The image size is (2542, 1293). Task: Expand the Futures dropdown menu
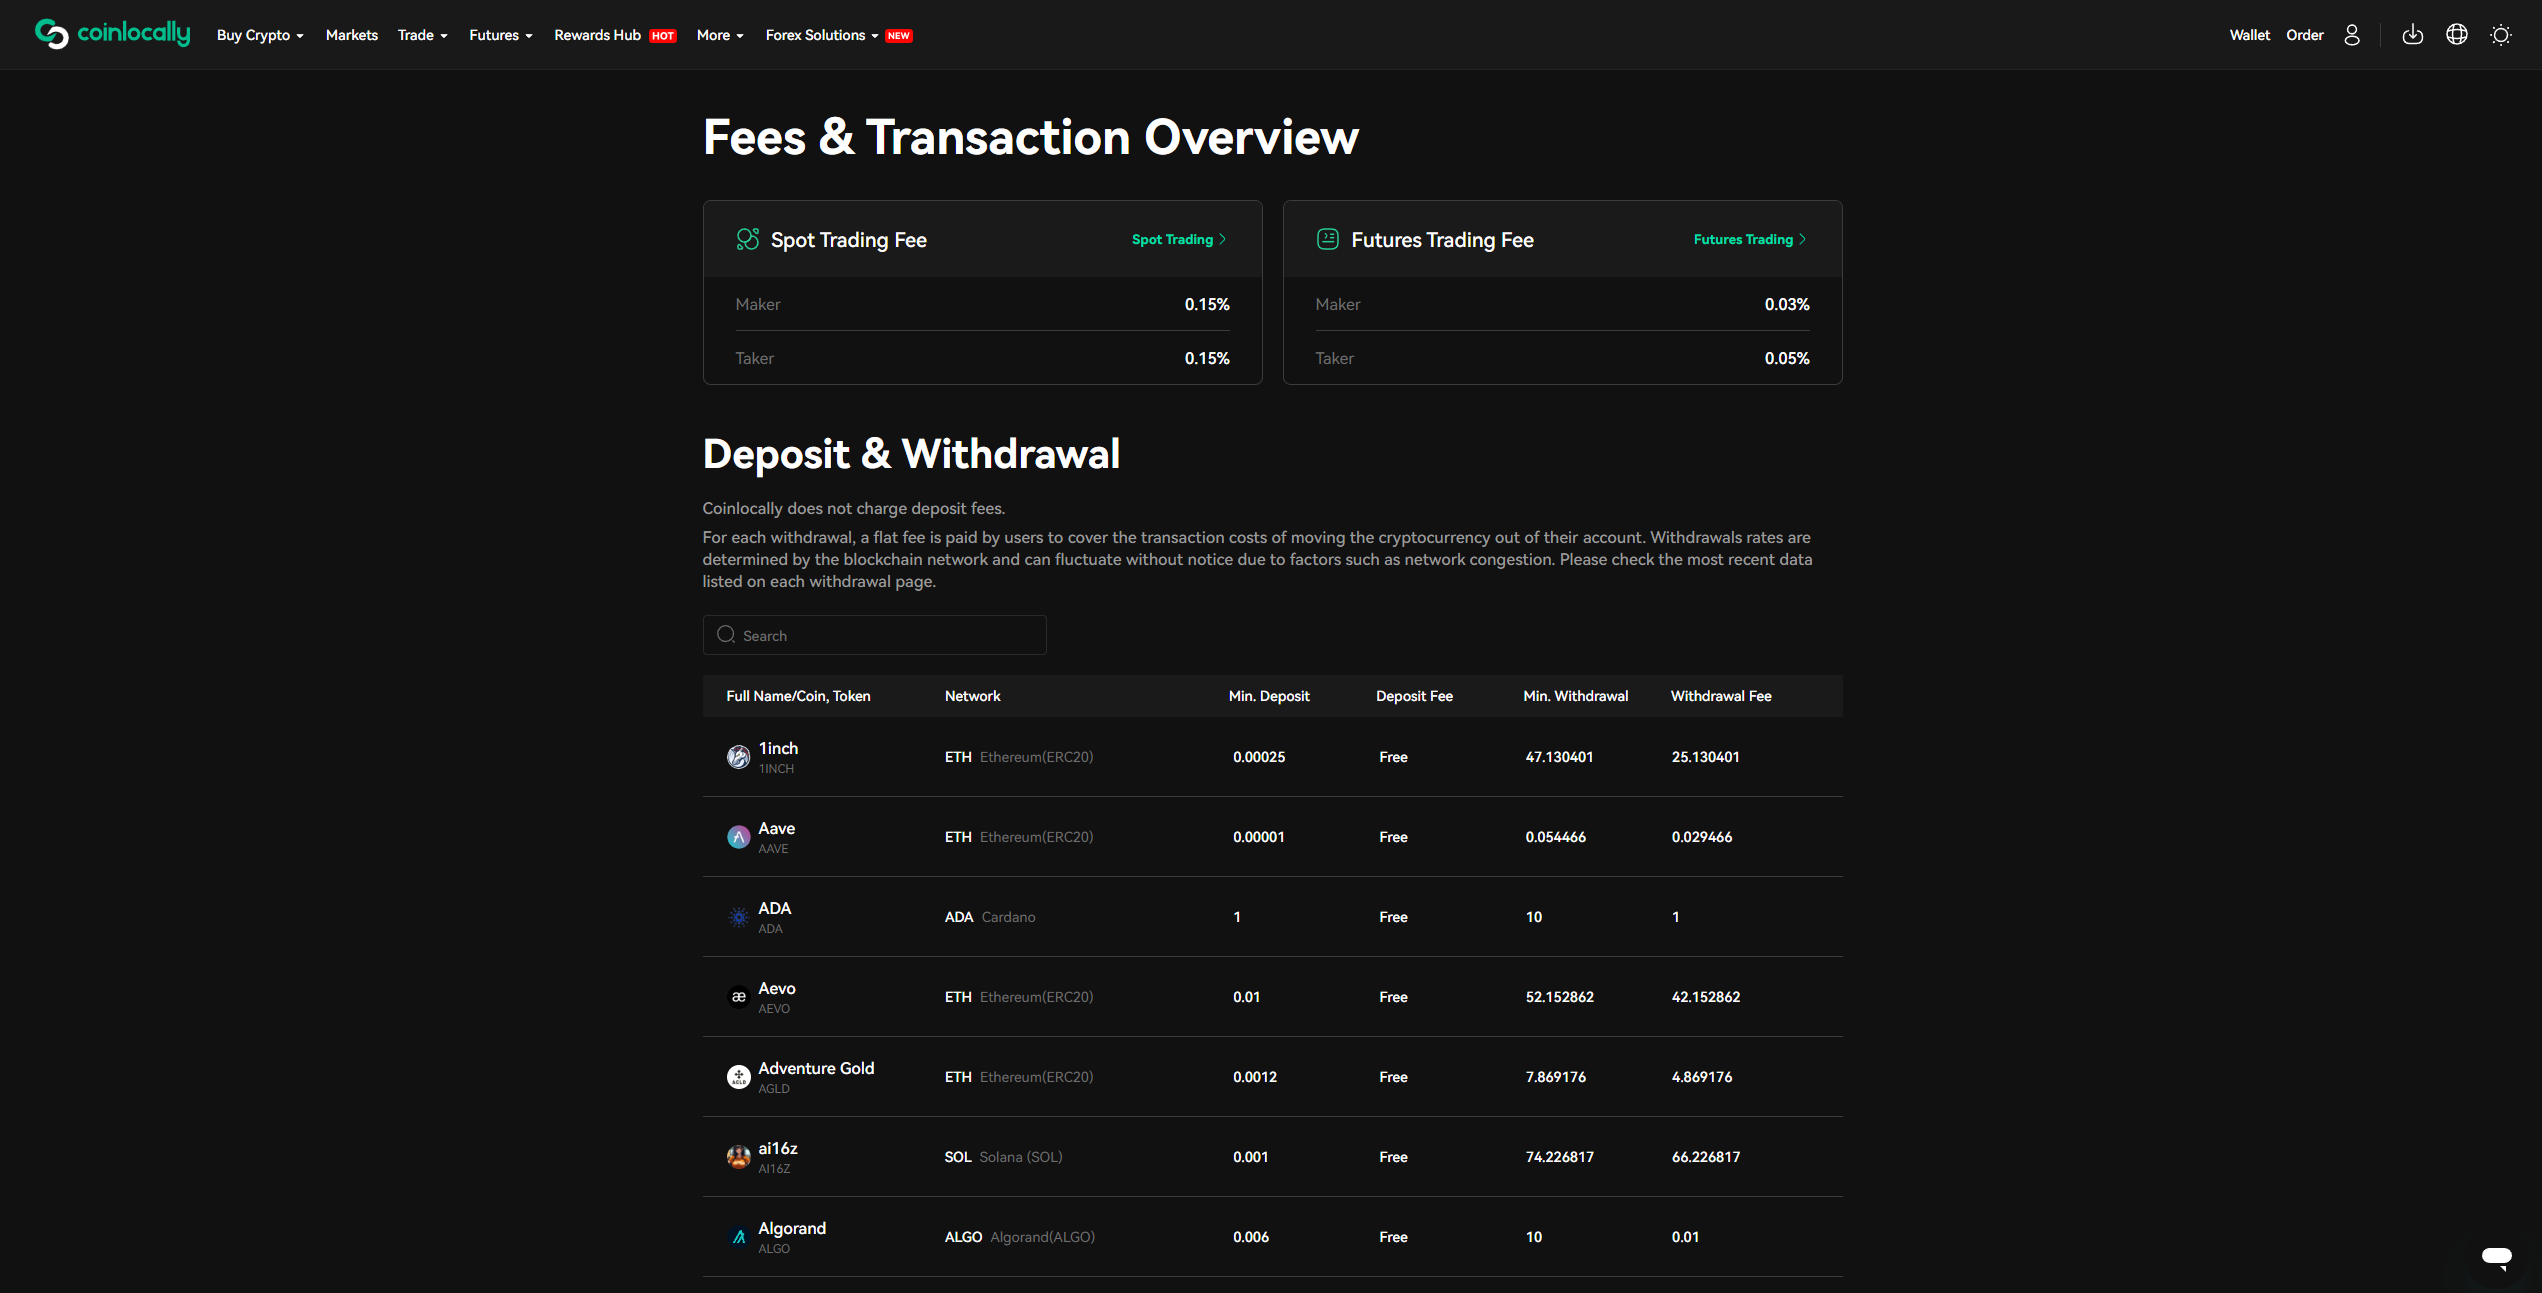(501, 35)
